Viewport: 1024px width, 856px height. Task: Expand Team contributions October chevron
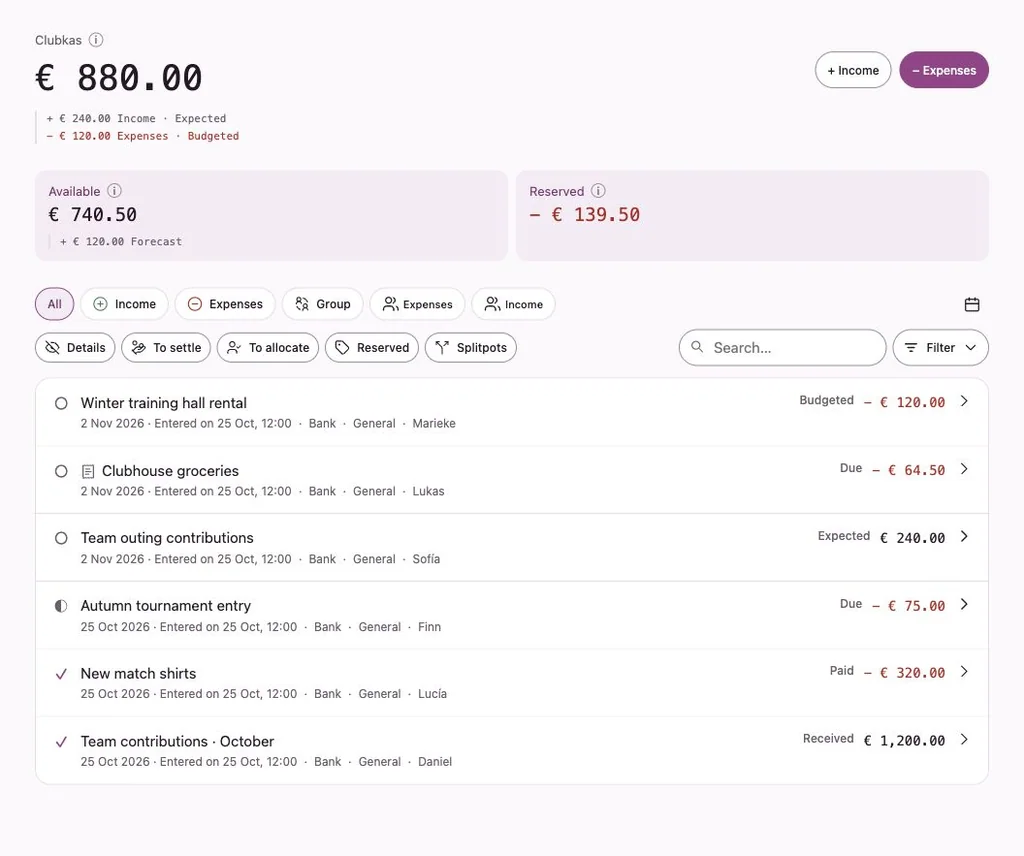(965, 739)
